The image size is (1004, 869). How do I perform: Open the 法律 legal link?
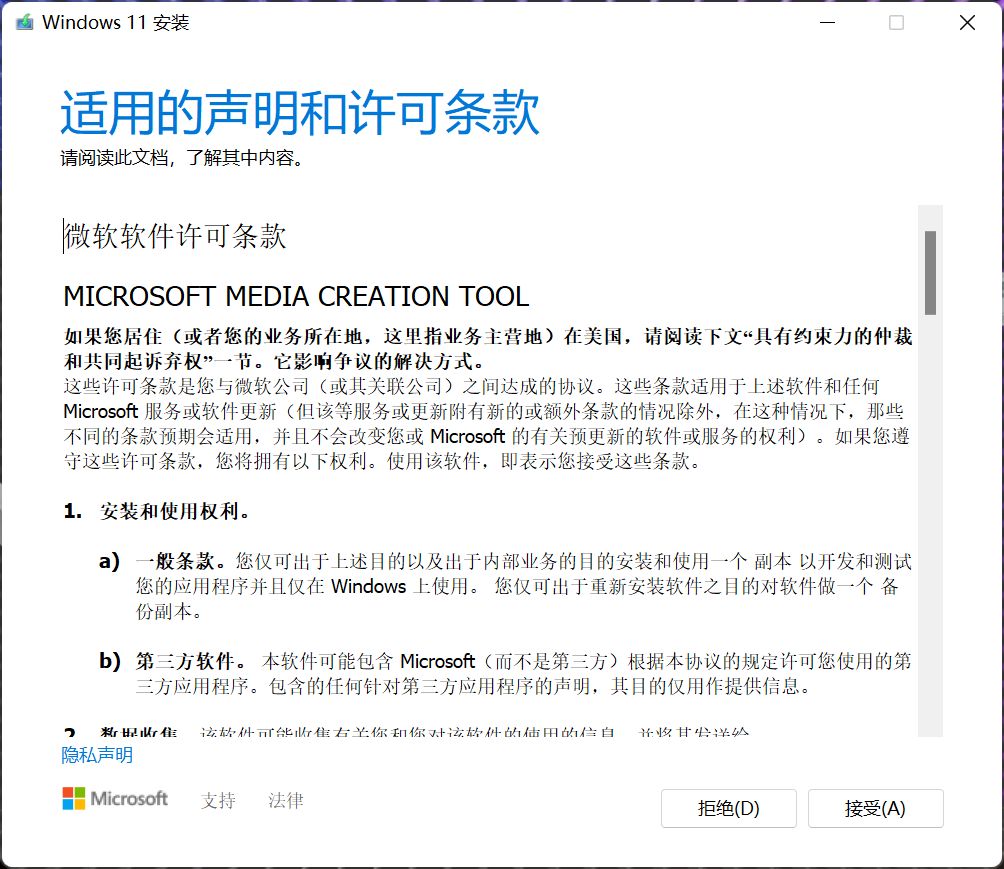285,800
